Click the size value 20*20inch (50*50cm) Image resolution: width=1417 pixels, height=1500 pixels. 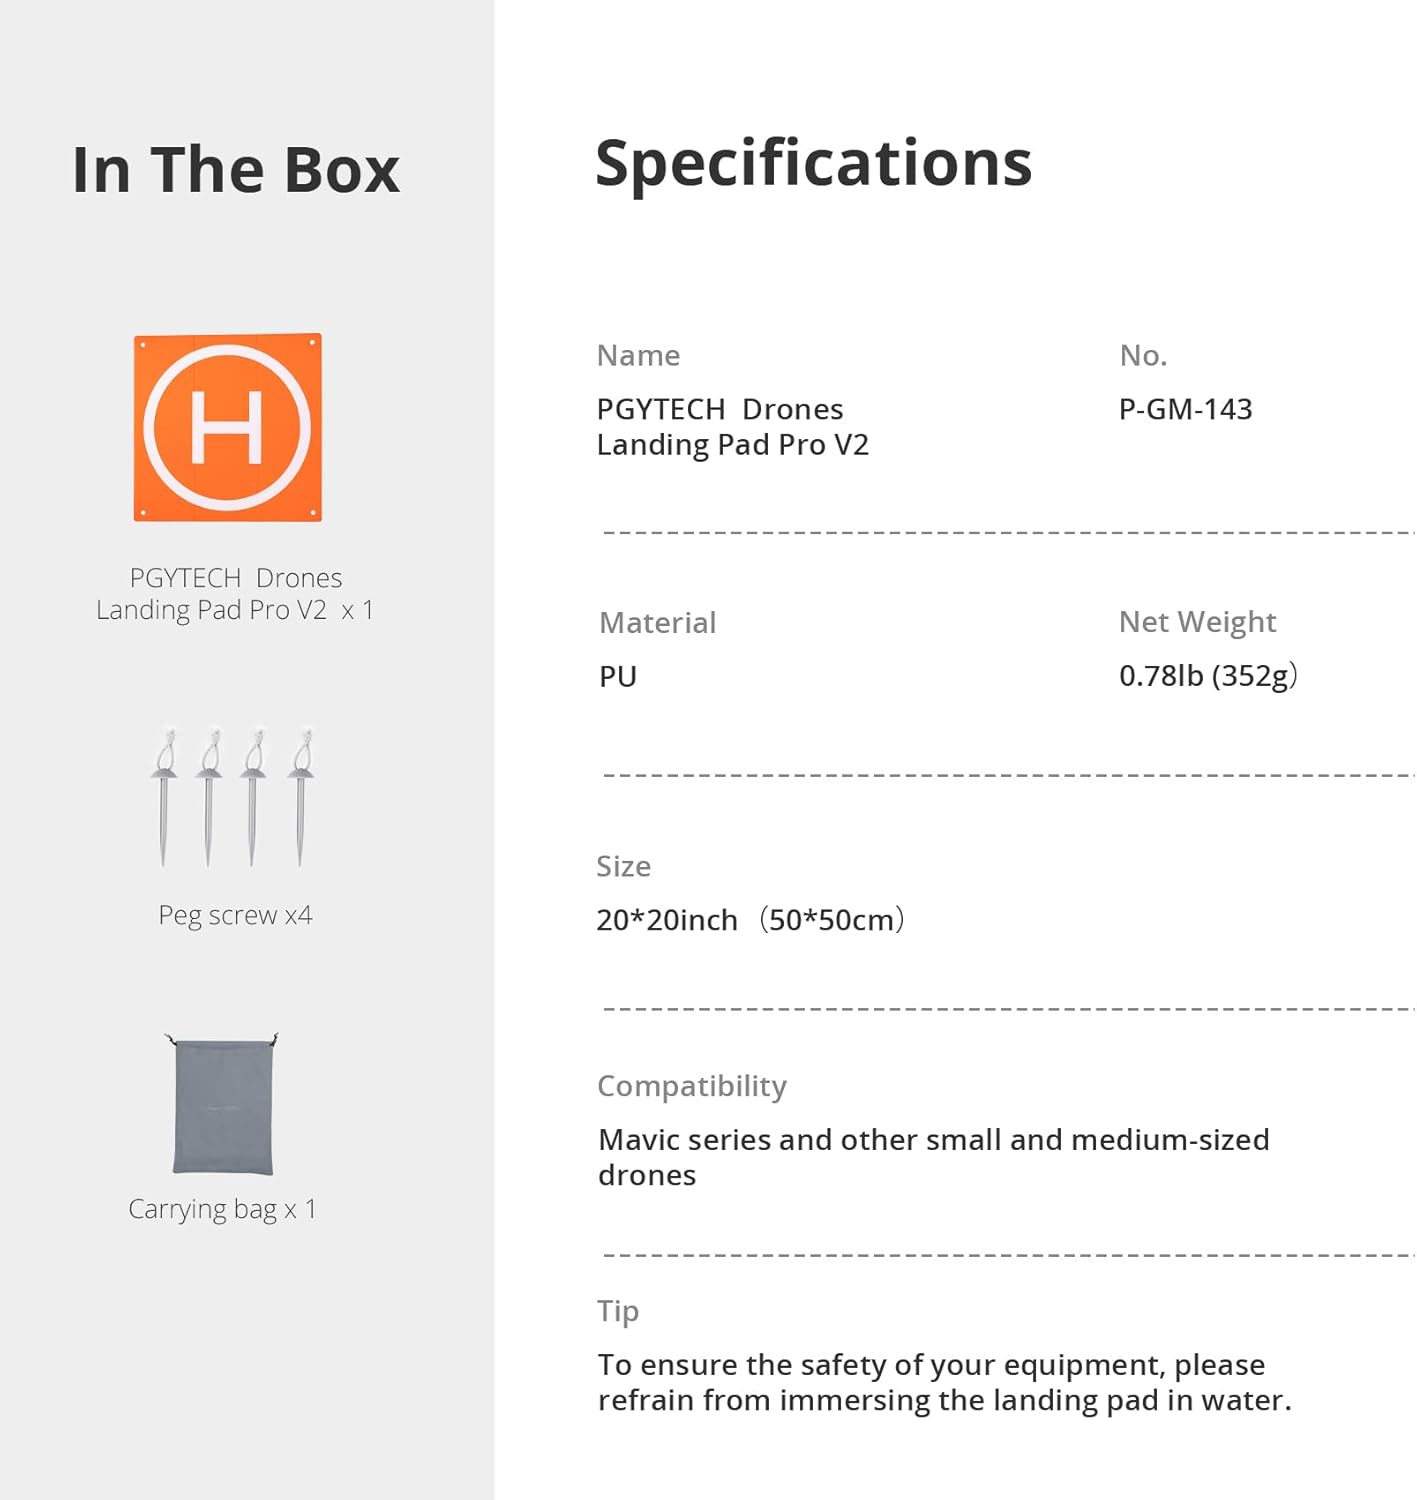751,920
